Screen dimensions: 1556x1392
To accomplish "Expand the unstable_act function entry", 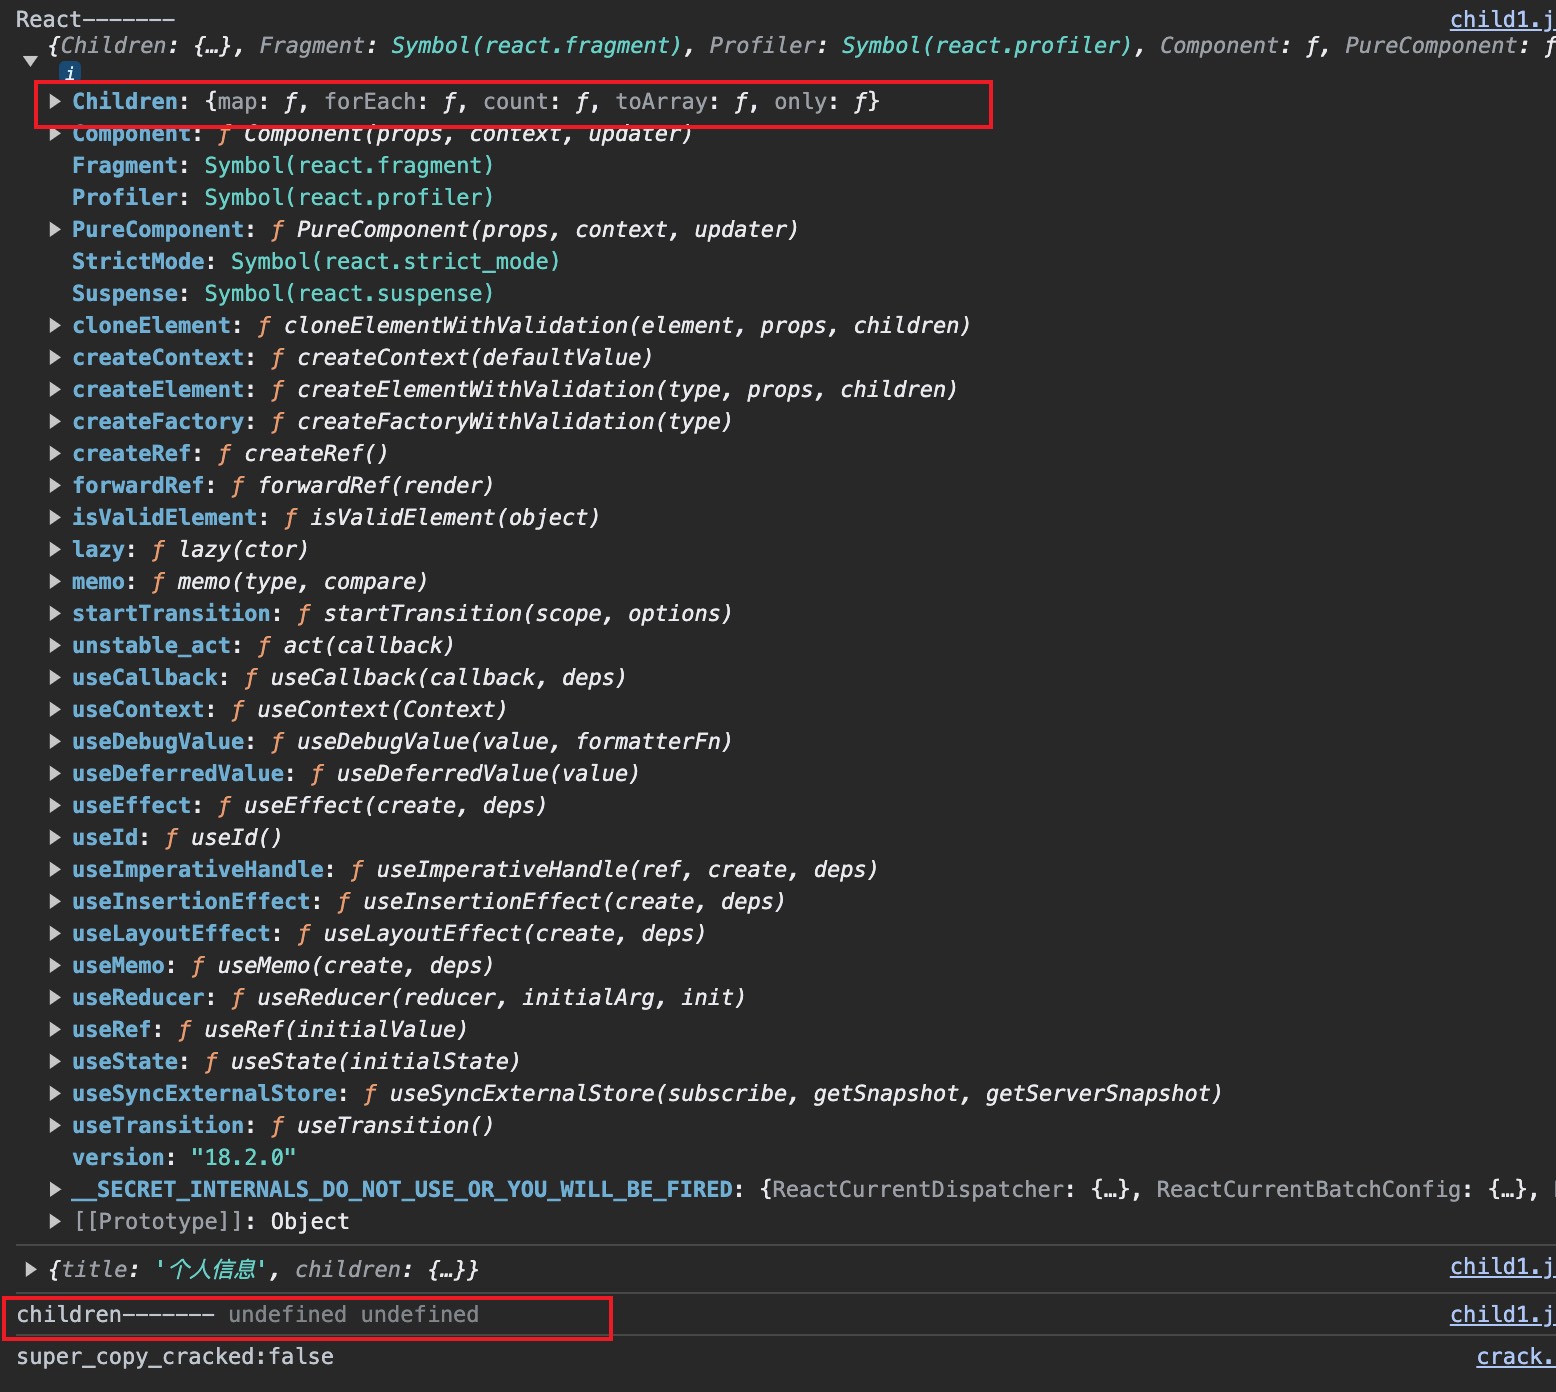I will point(56,645).
